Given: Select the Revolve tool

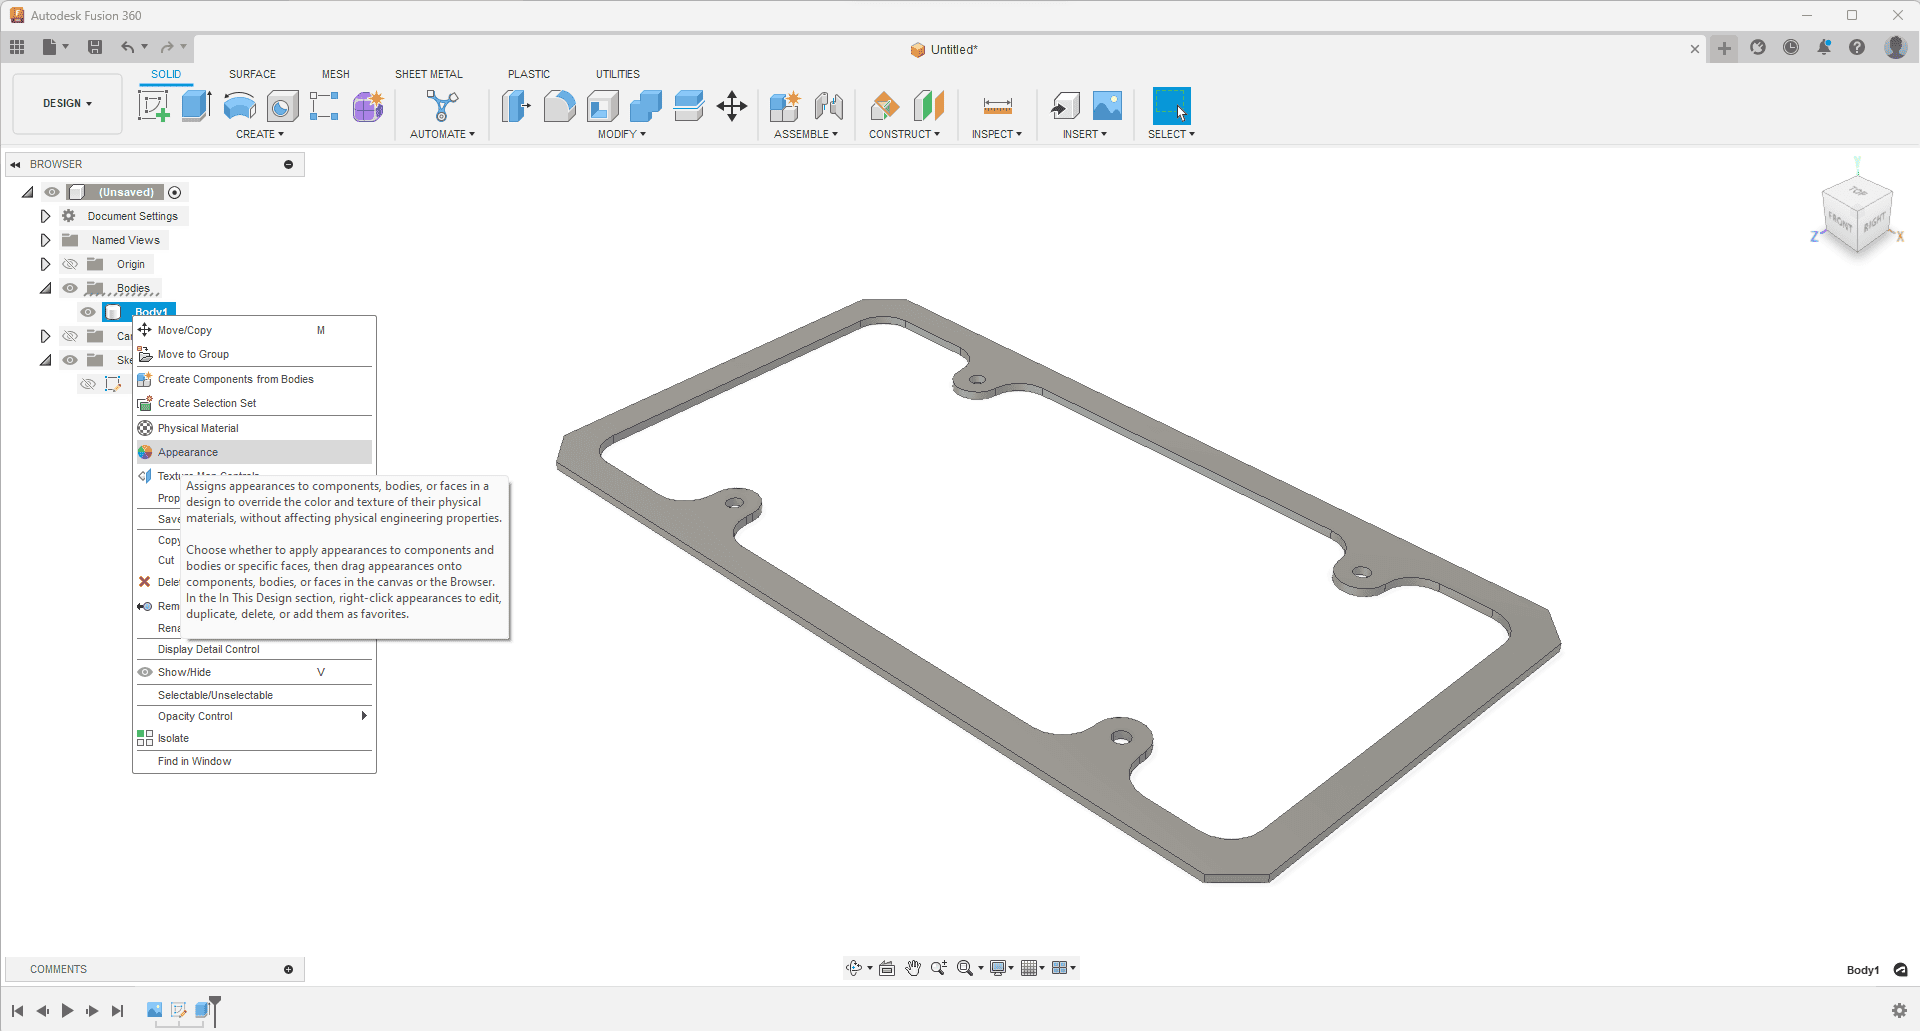Looking at the screenshot, I should (x=240, y=106).
